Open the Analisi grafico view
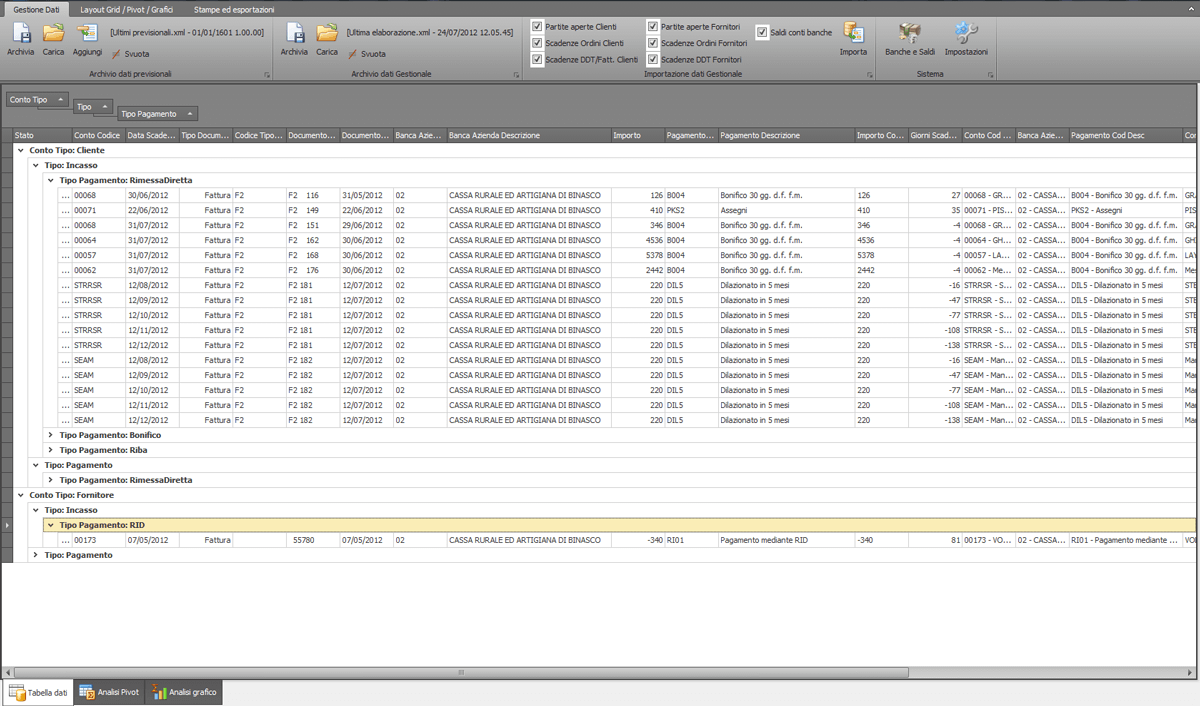Screen dimensions: 1200x706 (182, 690)
